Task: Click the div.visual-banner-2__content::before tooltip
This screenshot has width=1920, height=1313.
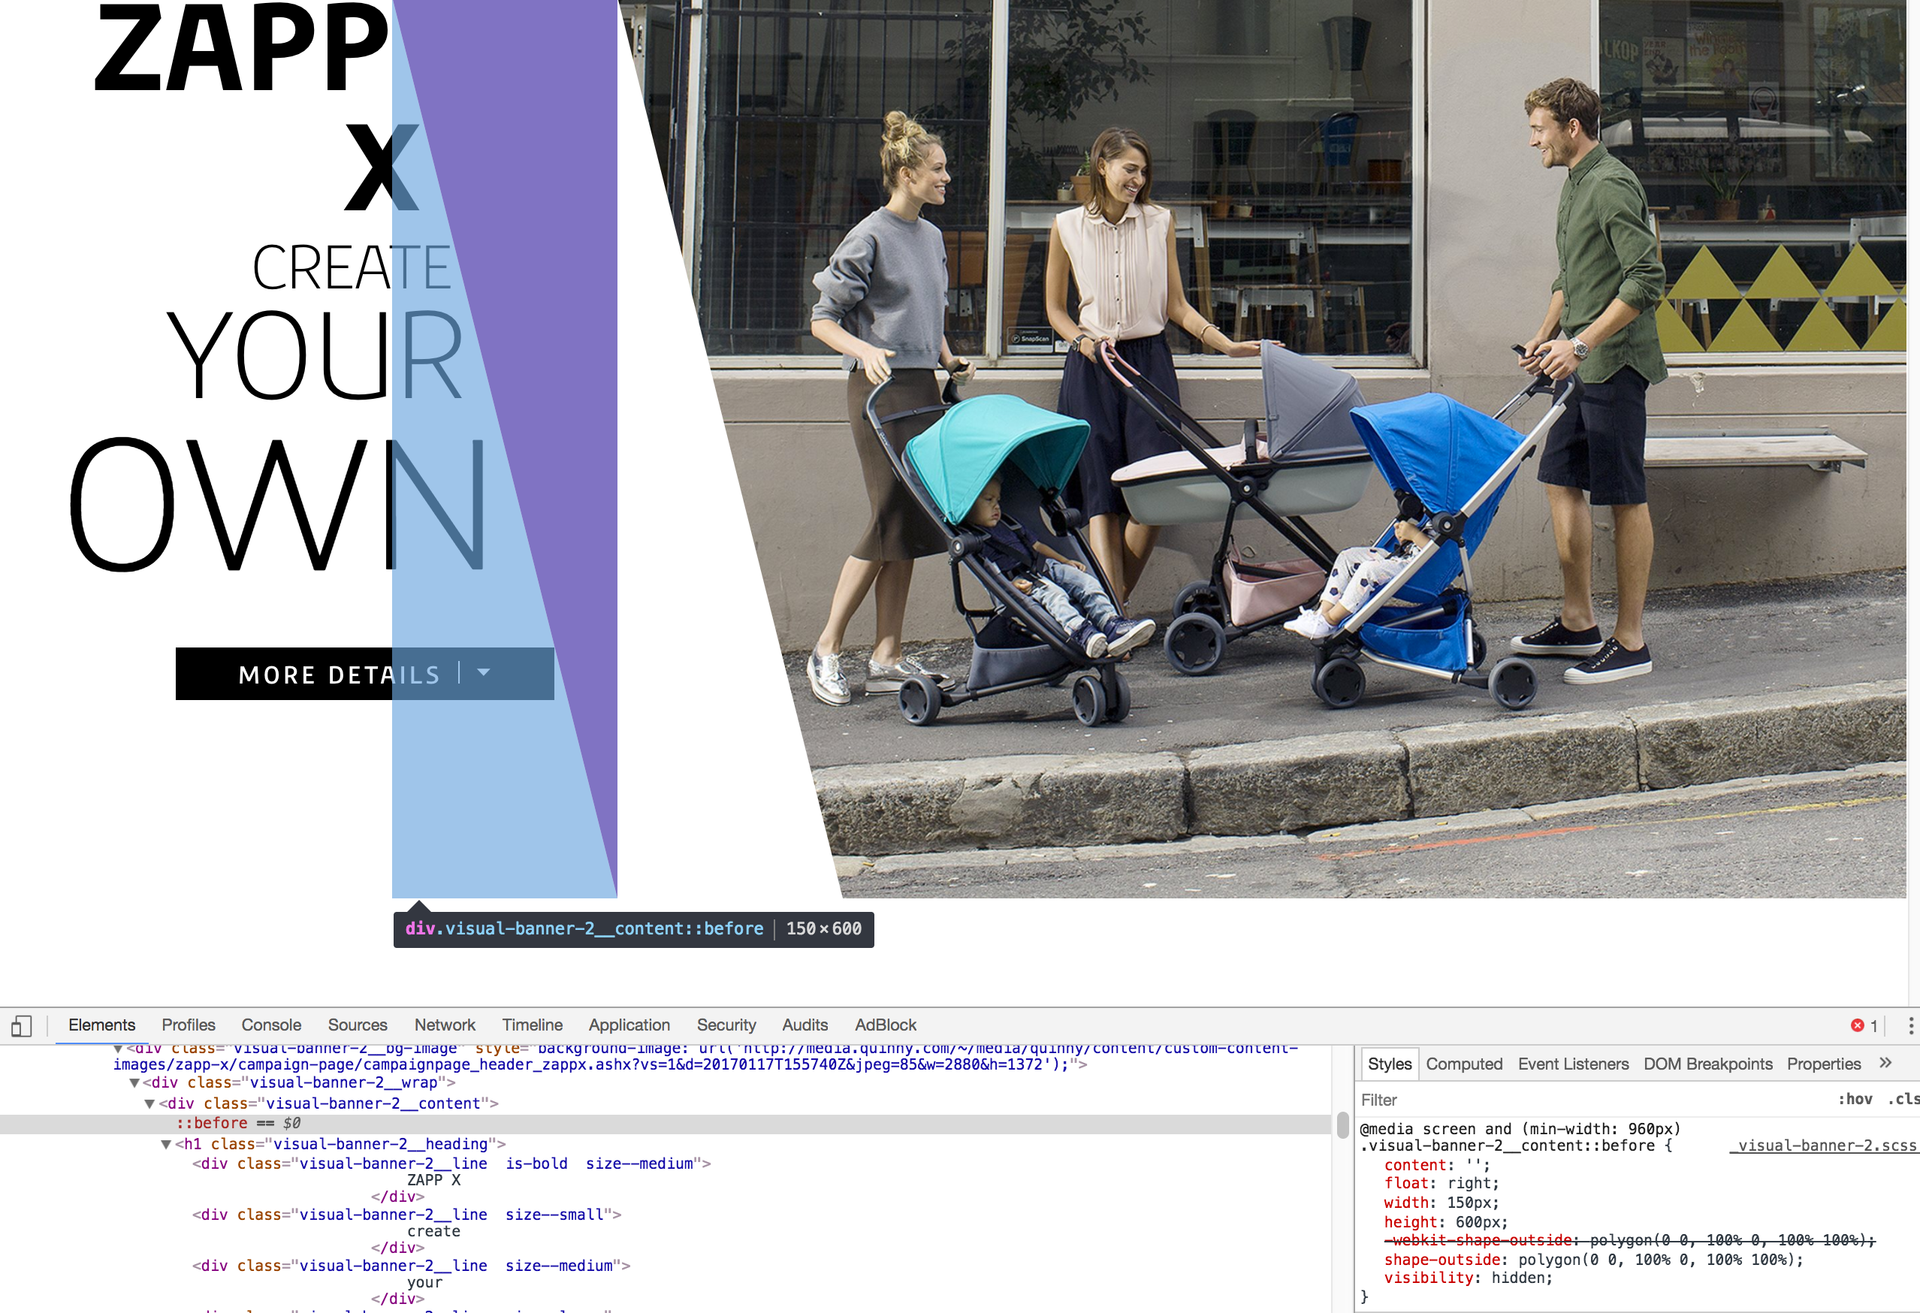Action: [x=633, y=929]
